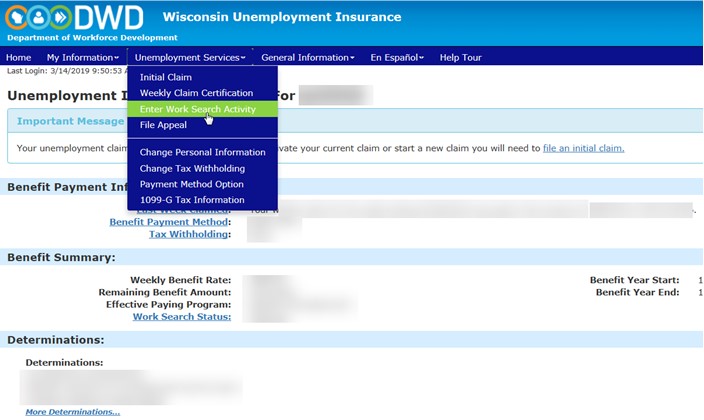The height and width of the screenshot is (420, 704).
Task: Open 1099-G Tax Information
Action: (192, 200)
